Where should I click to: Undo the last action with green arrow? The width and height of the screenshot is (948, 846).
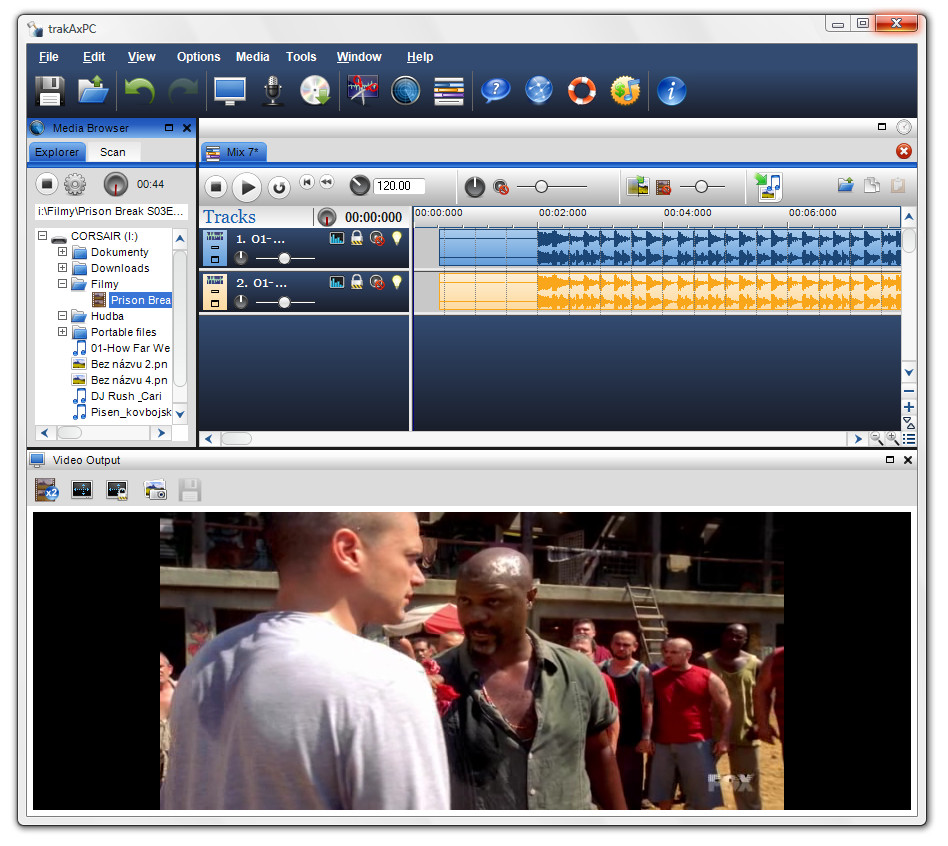point(140,91)
